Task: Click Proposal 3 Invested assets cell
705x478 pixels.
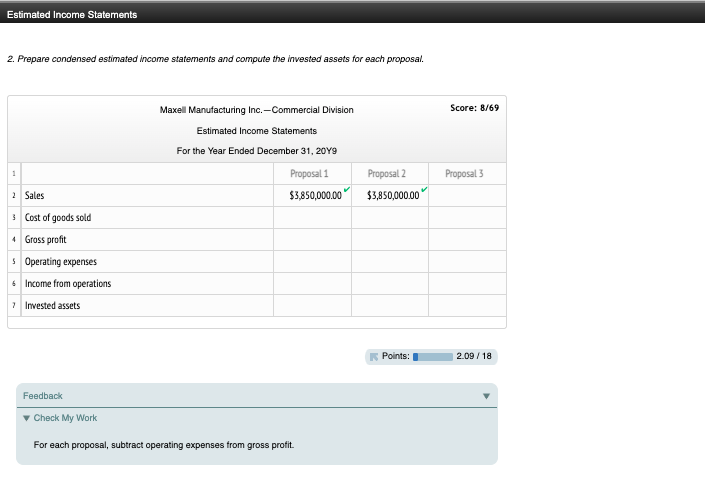Action: click(467, 306)
